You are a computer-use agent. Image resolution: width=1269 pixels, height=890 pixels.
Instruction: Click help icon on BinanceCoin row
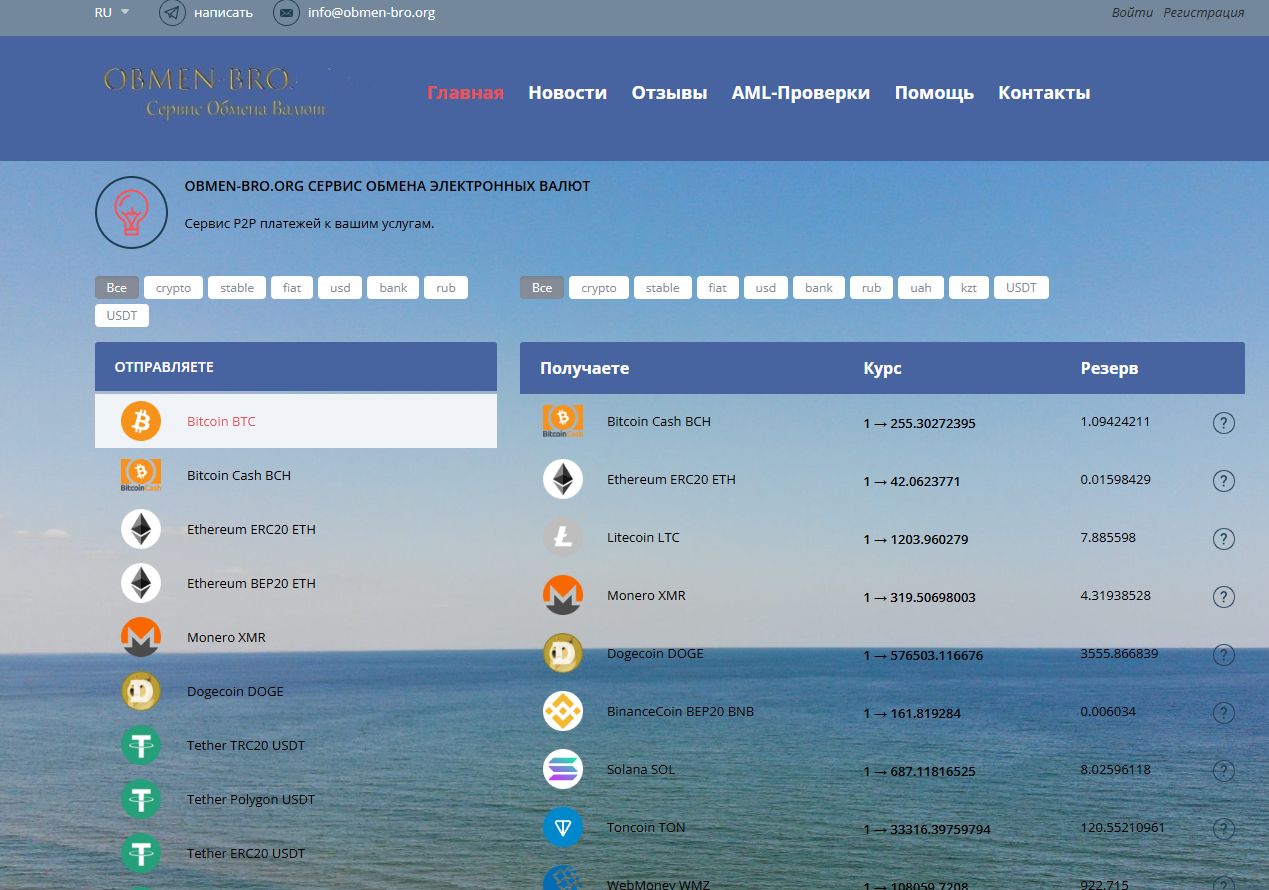(x=1223, y=713)
